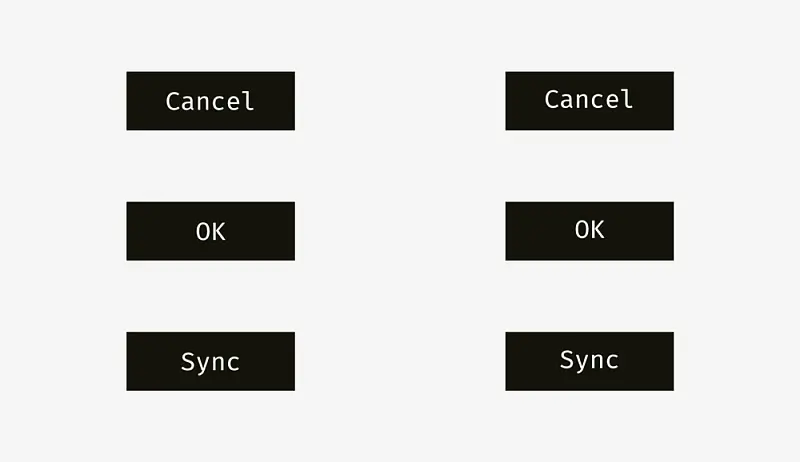The height and width of the screenshot is (462, 800).
Task: Tap the Cancel button above right OK
Action: pos(589,101)
